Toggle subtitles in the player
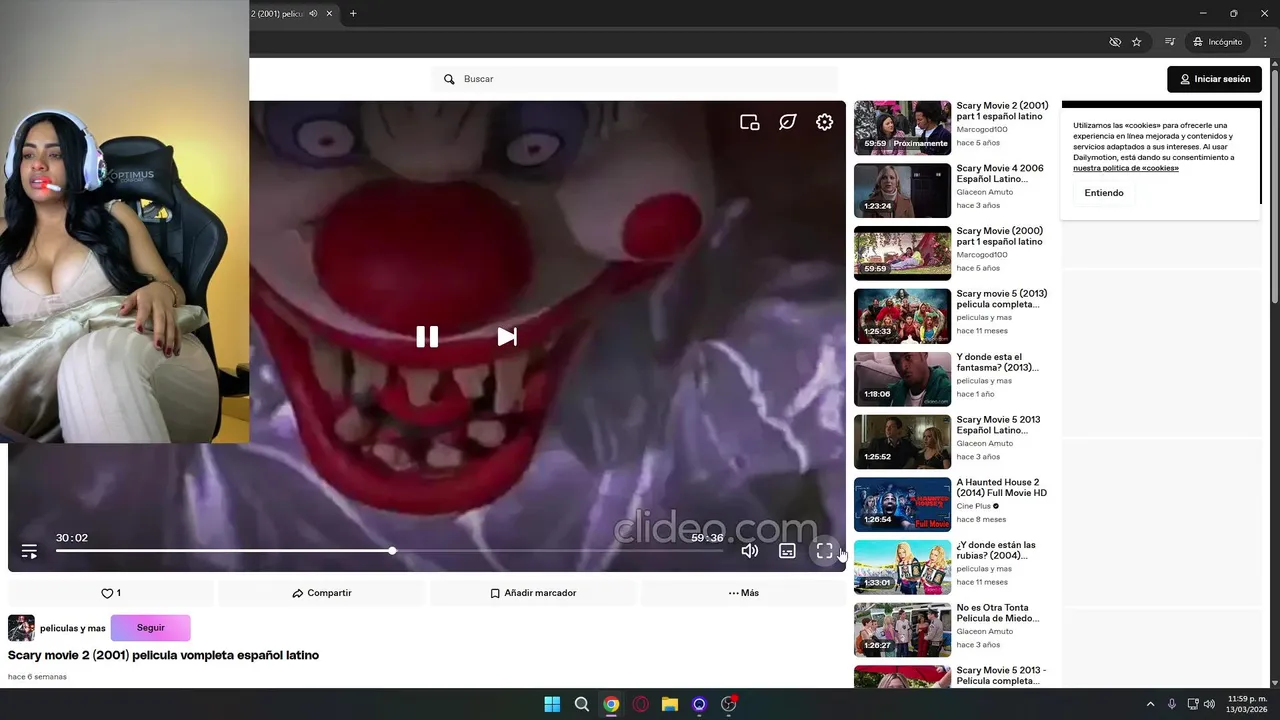This screenshot has height=720, width=1280. pyautogui.click(x=787, y=551)
